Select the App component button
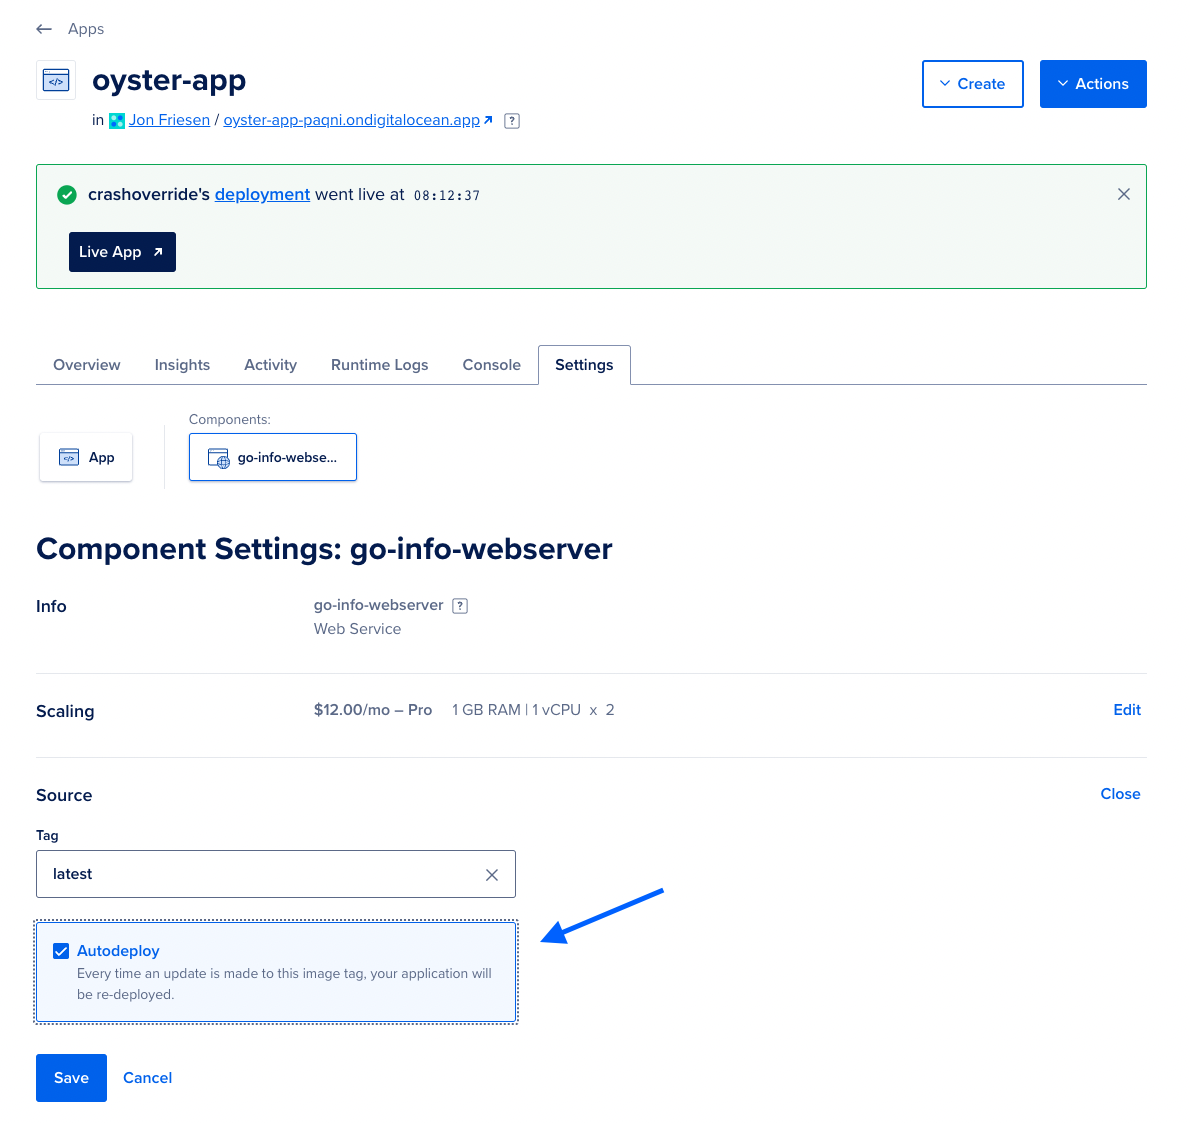The height and width of the screenshot is (1123, 1190). click(85, 457)
